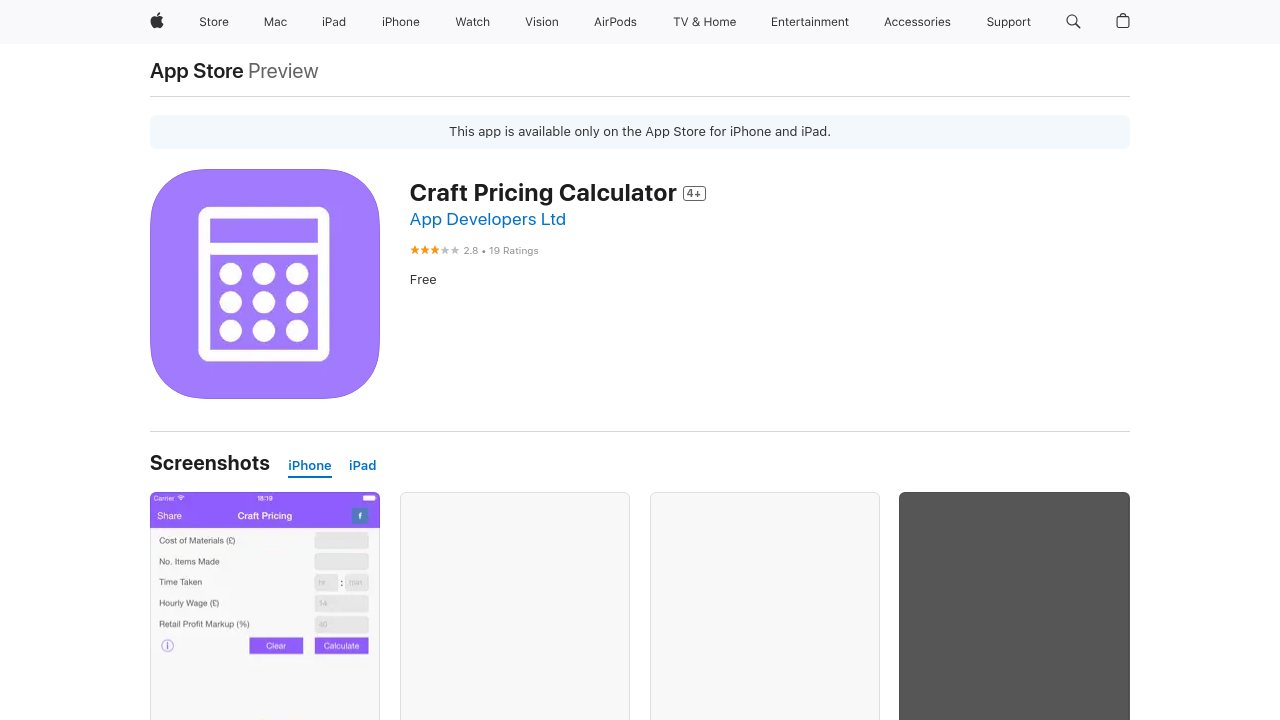This screenshot has width=1280, height=720.
Task: Open the Watch menu
Action: (473, 22)
